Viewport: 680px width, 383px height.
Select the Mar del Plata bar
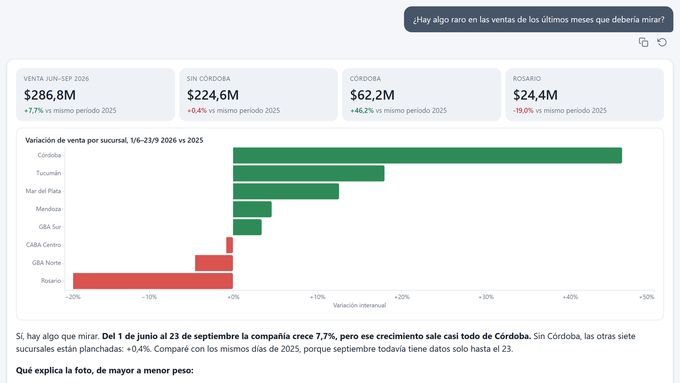pos(286,191)
